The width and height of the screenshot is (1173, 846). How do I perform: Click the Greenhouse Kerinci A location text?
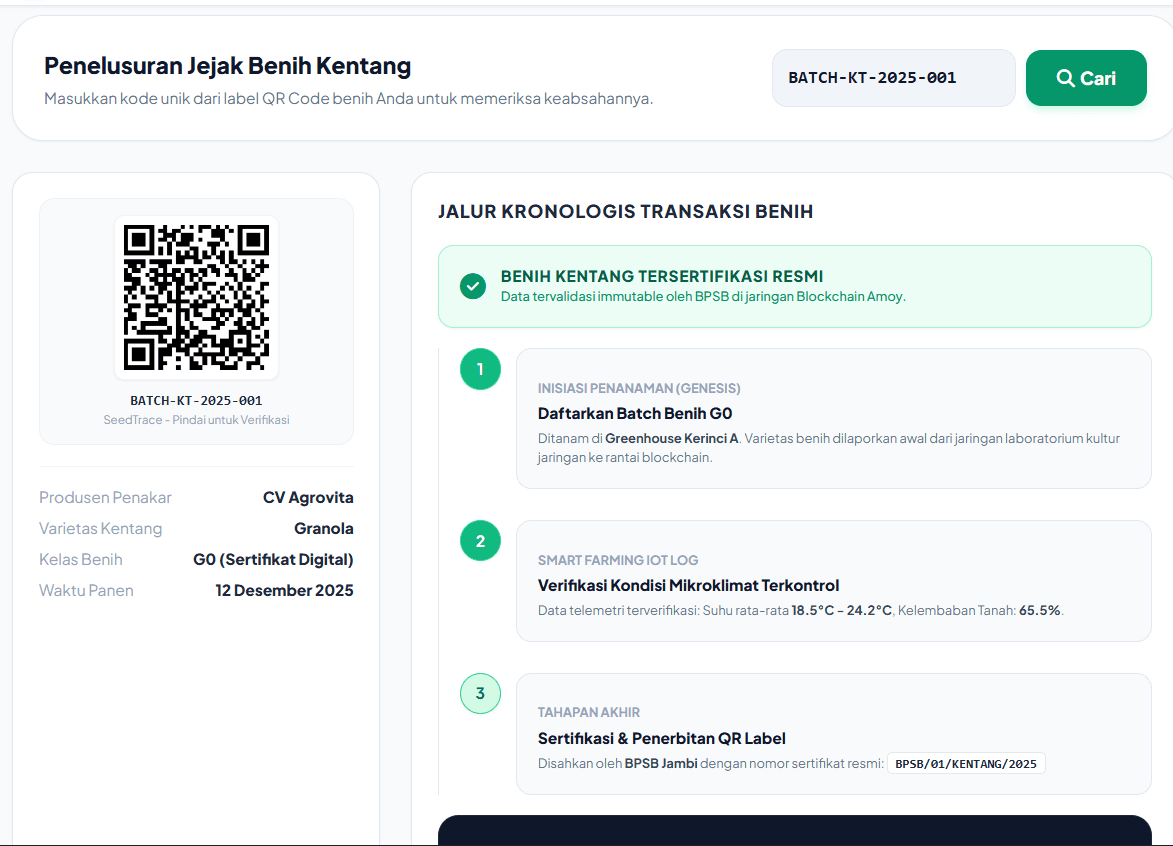click(x=671, y=438)
